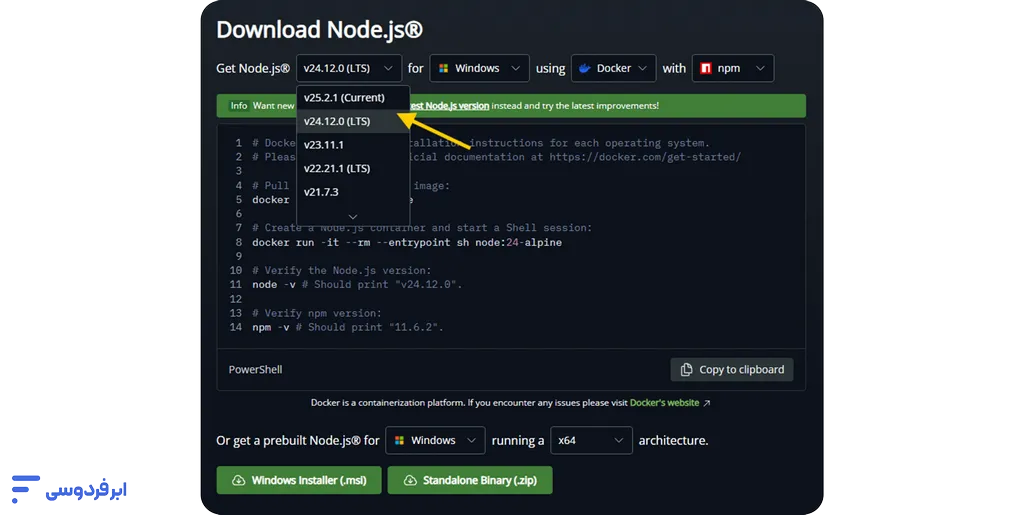Screen dimensions: 1024x515
Task: Click the PowerShell label below the code
Action: 255,369
